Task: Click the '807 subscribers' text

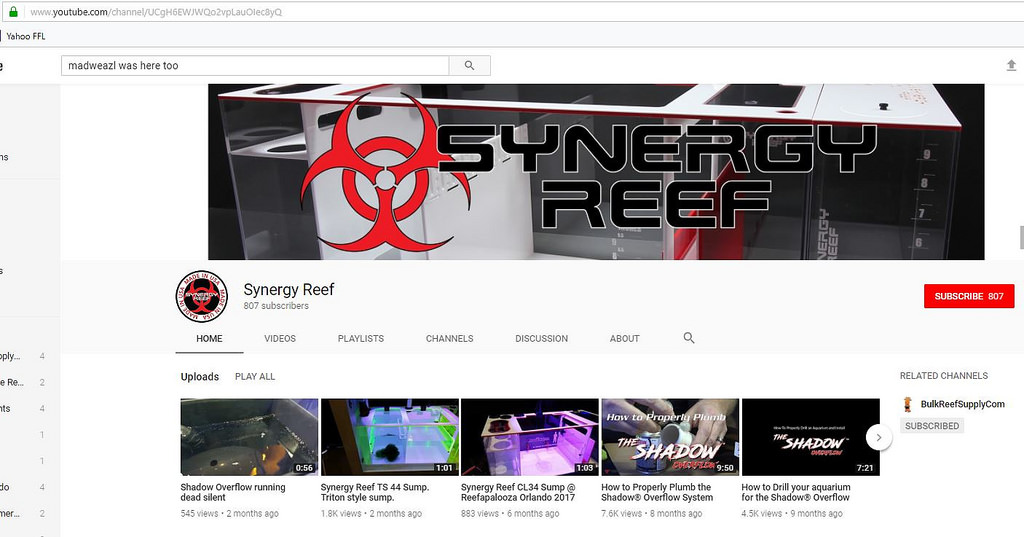Action: coord(276,306)
